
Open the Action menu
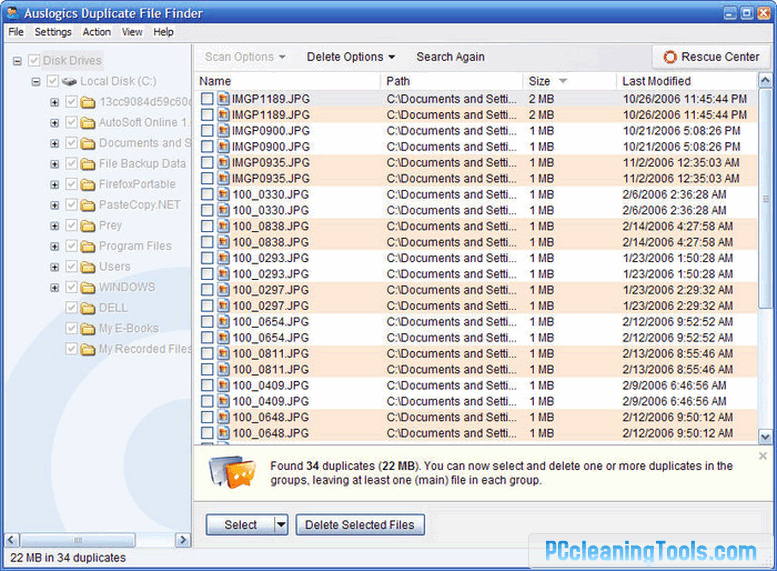coord(97,32)
